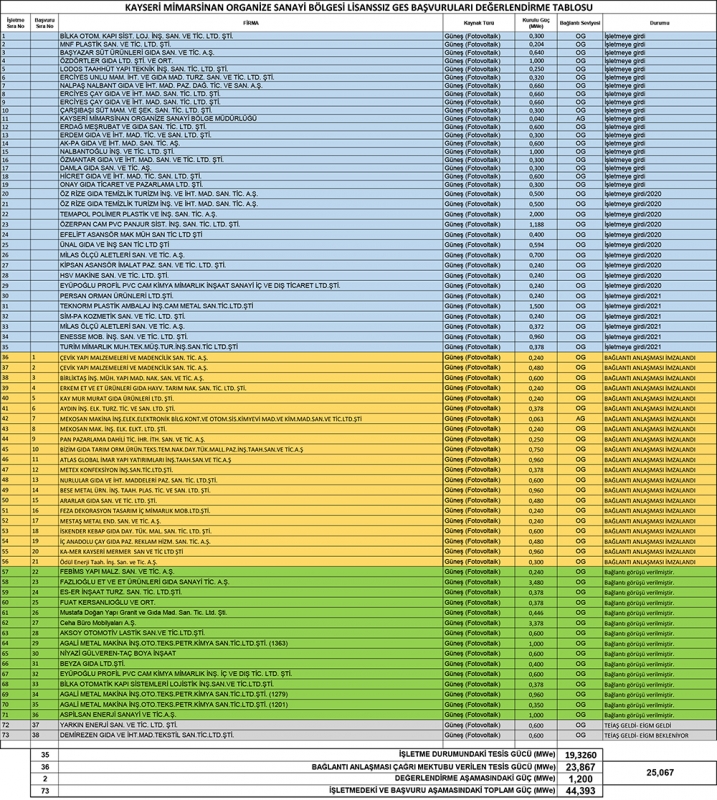The height and width of the screenshot is (800, 717).
Task: Click PAN PAZARLAMA DAHİLİ TİC. cell
Action: pyautogui.click(x=251, y=439)
